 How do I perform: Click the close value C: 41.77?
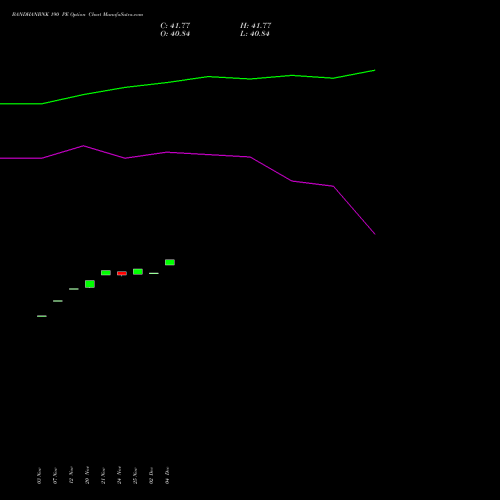[x=175, y=26]
